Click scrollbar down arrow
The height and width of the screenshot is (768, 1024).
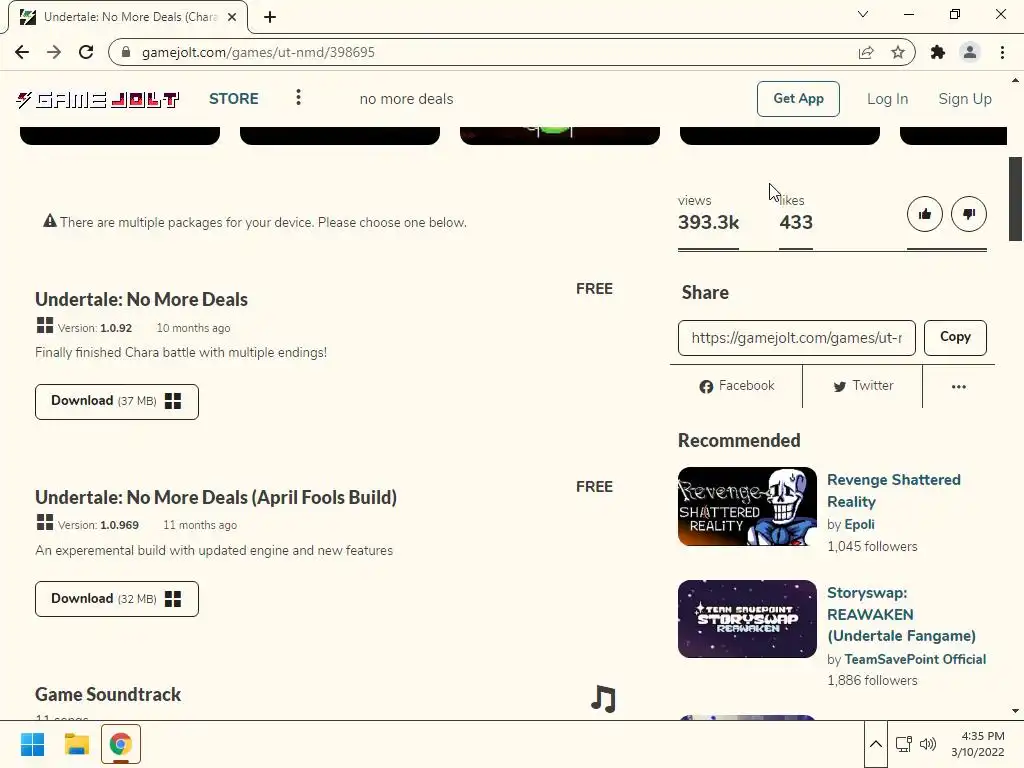(x=1015, y=711)
